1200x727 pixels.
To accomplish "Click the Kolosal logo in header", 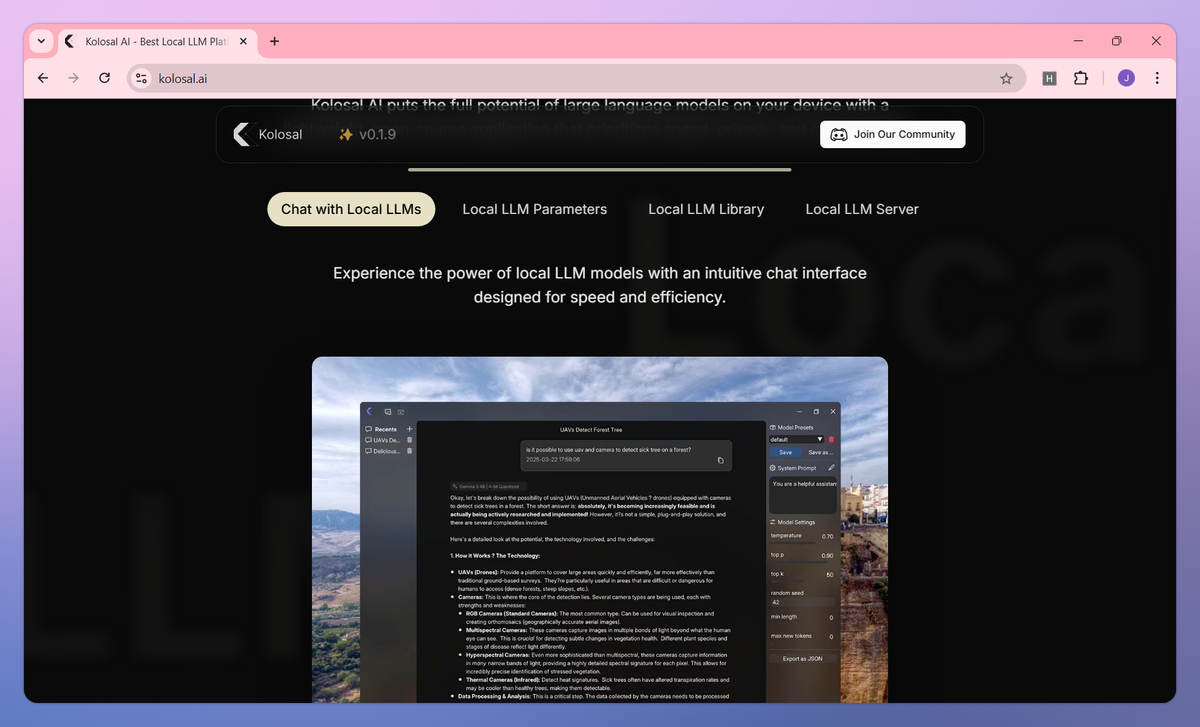I will click(267, 134).
